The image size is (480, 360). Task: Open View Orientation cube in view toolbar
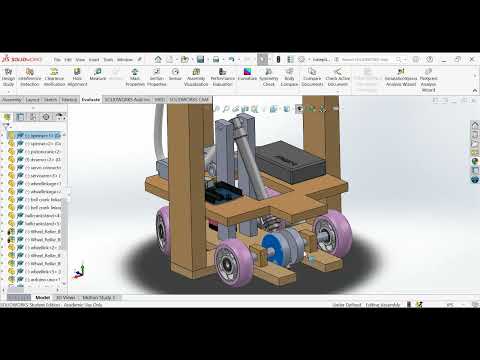click(x=274, y=109)
